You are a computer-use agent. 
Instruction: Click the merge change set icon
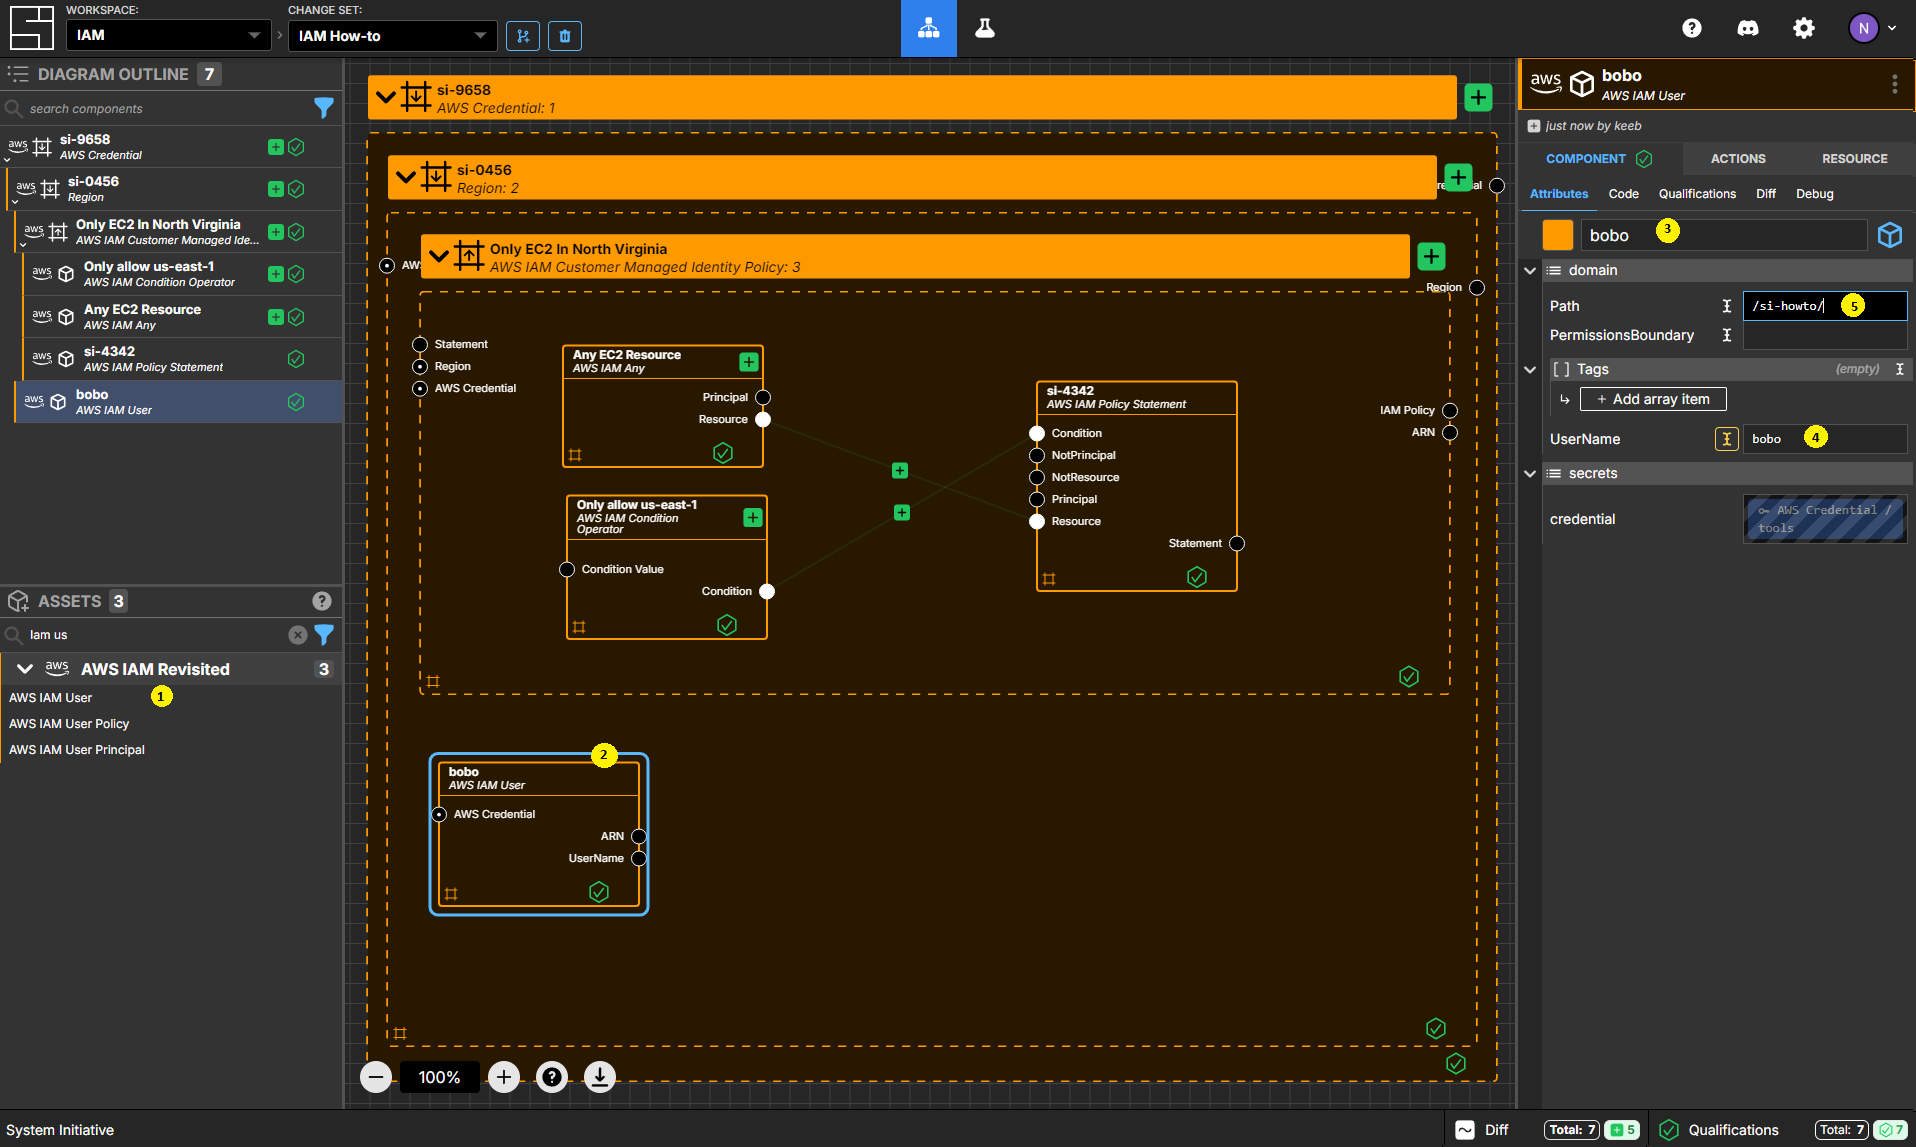coord(523,36)
